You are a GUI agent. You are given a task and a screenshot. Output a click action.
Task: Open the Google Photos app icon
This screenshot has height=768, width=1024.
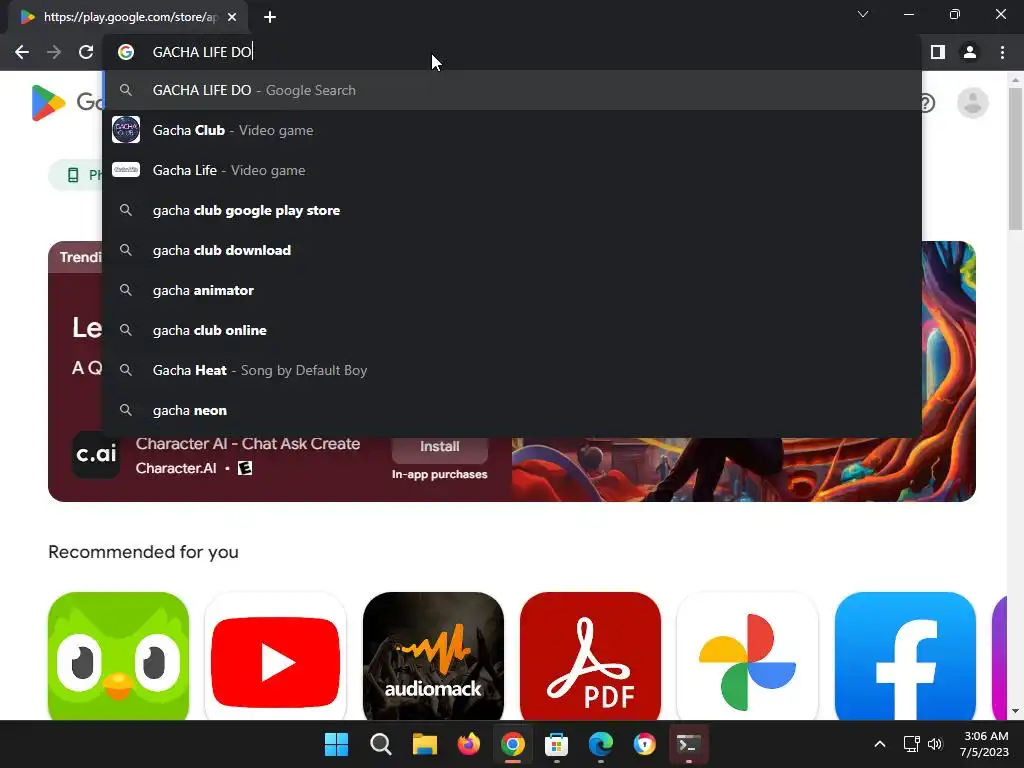point(748,656)
